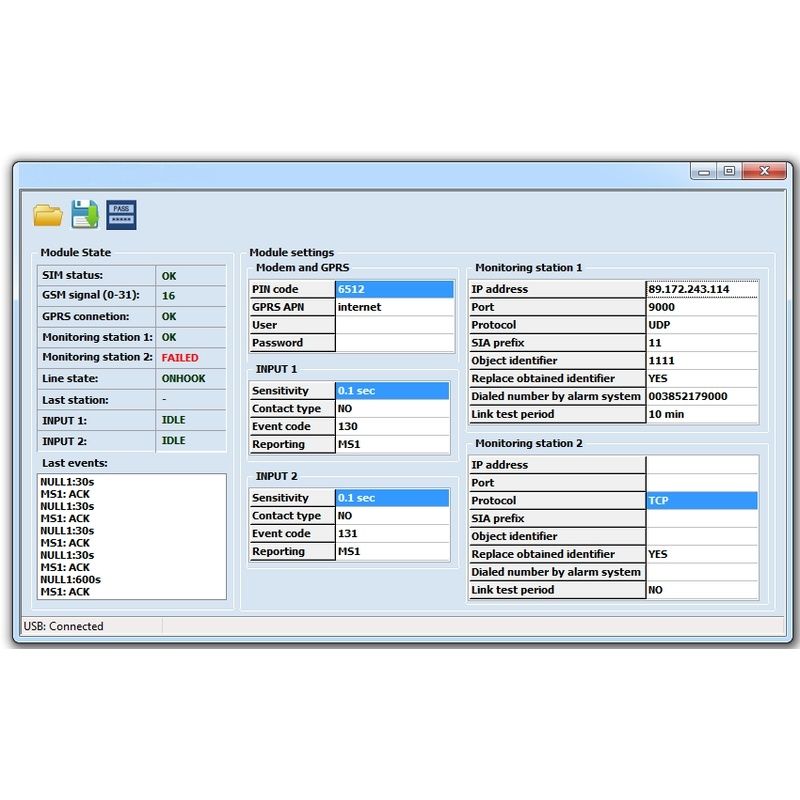
Task: Toggle Replace obtained identifier for Monitoring station 1
Action: 700,378
